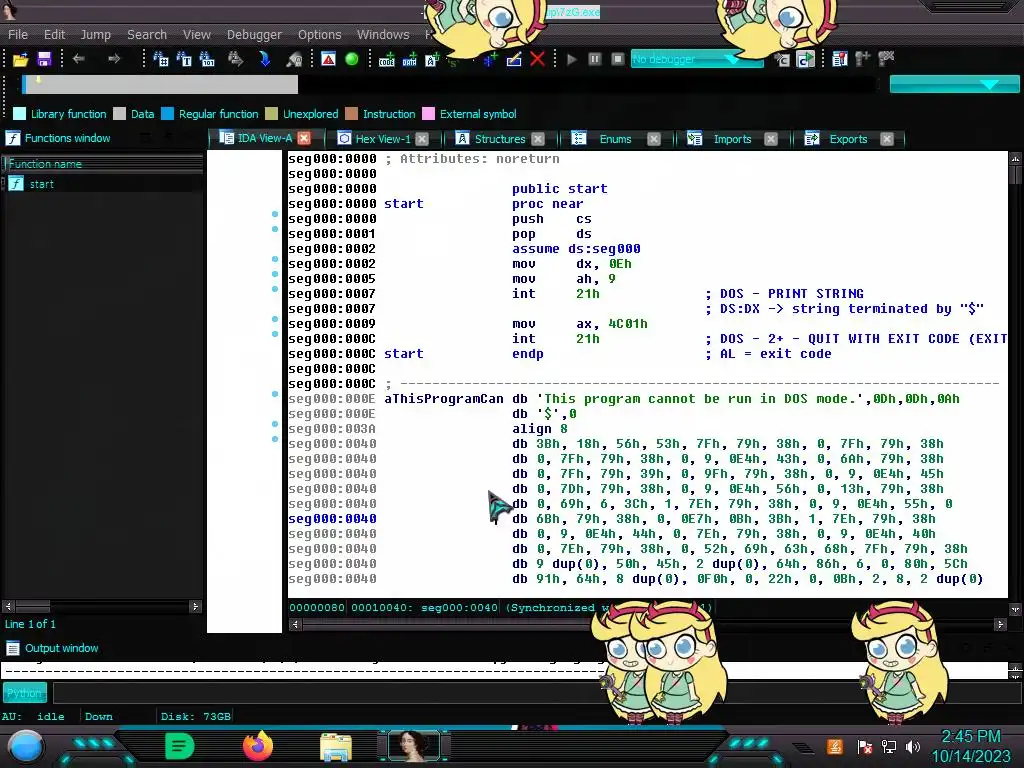Click the binoculars search next icon
This screenshot has height=768, width=1024.
click(x=235, y=59)
